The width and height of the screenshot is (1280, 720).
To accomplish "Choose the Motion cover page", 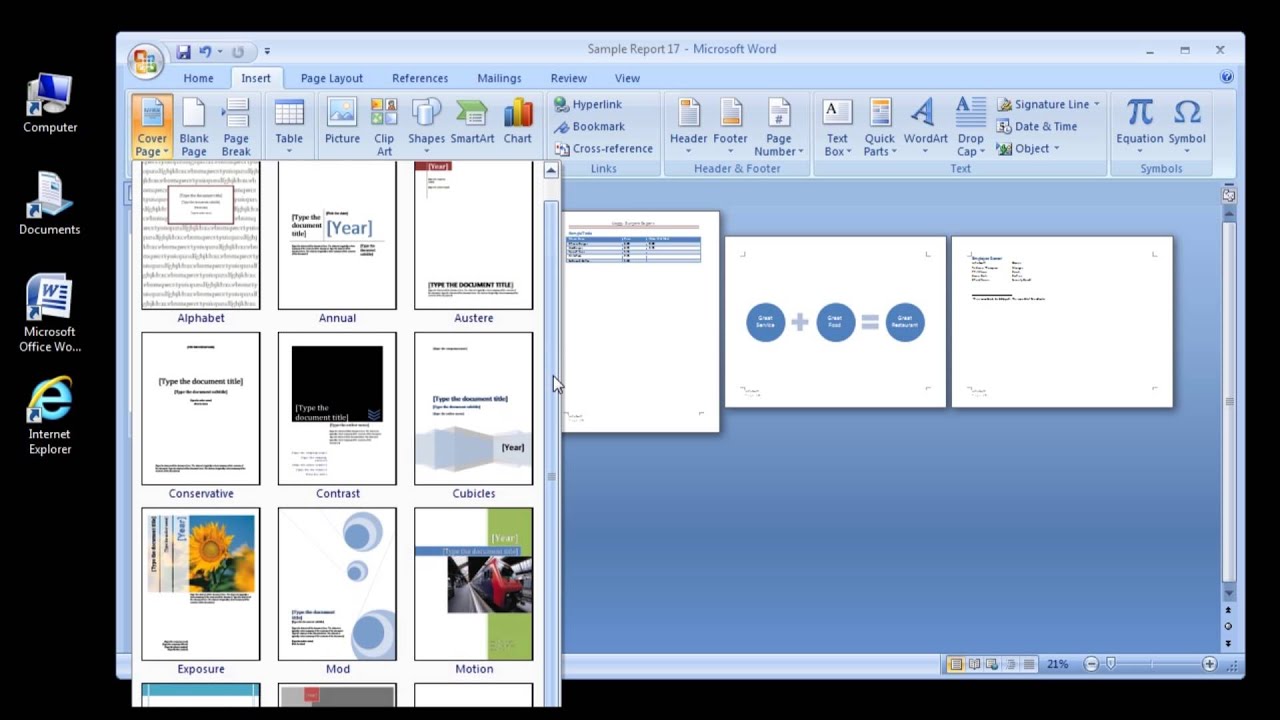I will click(x=473, y=592).
